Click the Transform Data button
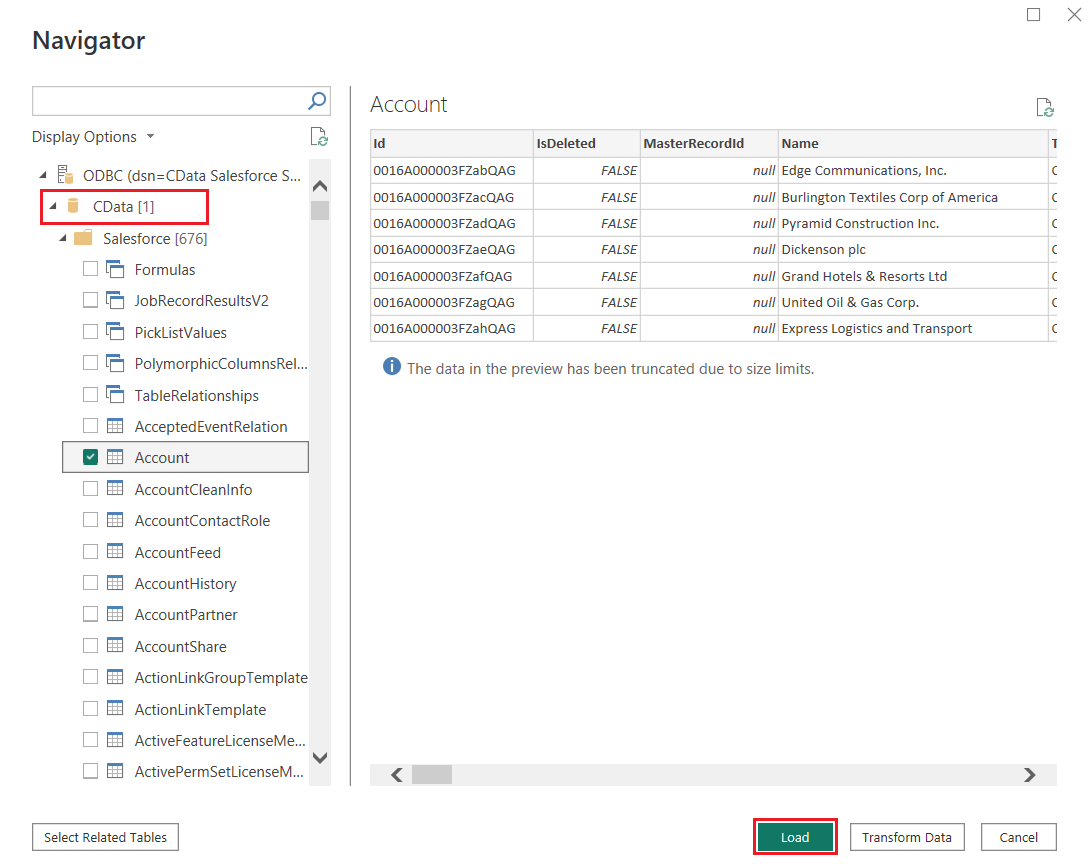This screenshot has width=1088, height=867. 906,837
